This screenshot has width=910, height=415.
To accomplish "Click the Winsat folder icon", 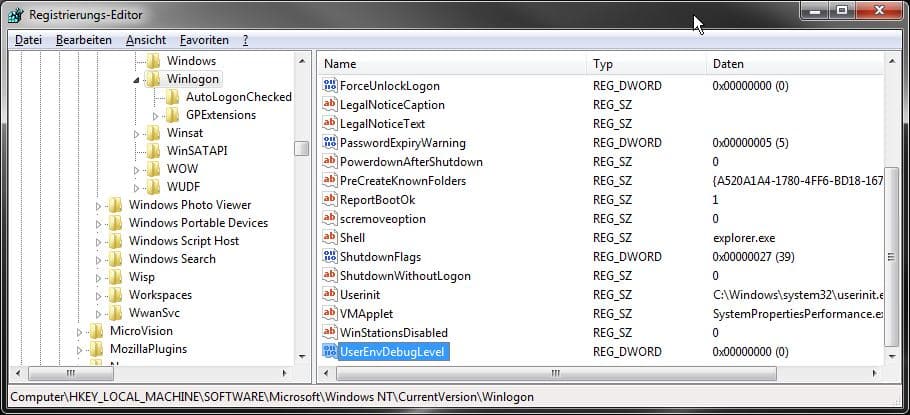I will 153,133.
